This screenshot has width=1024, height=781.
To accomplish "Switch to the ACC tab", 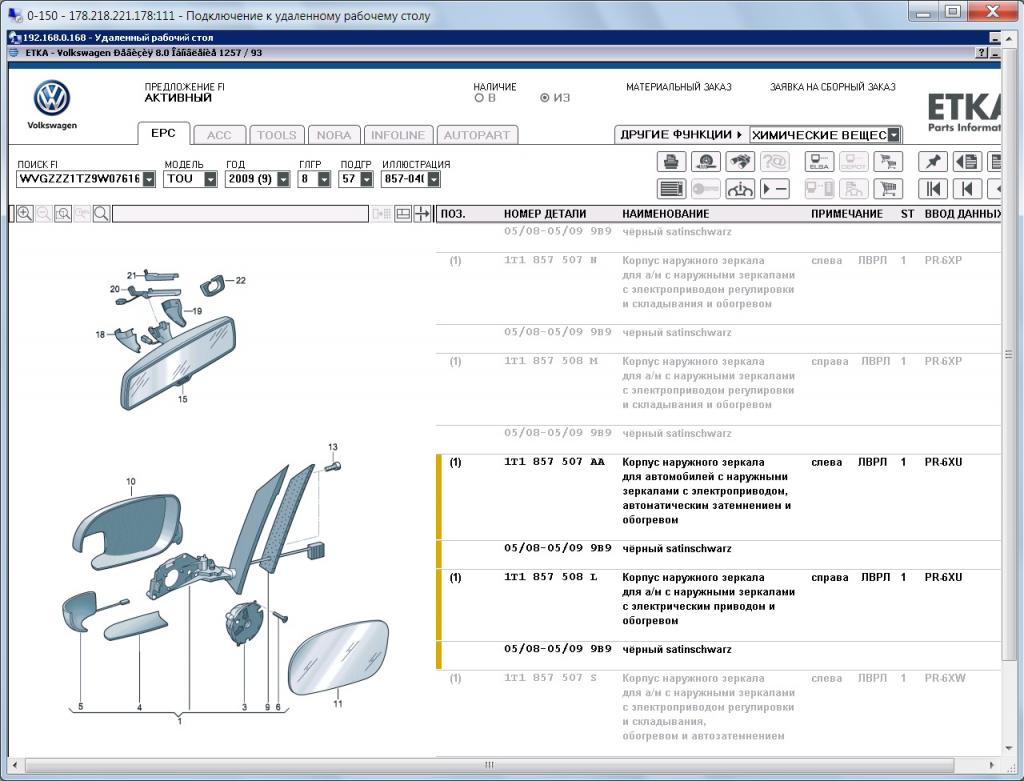I will coord(219,135).
